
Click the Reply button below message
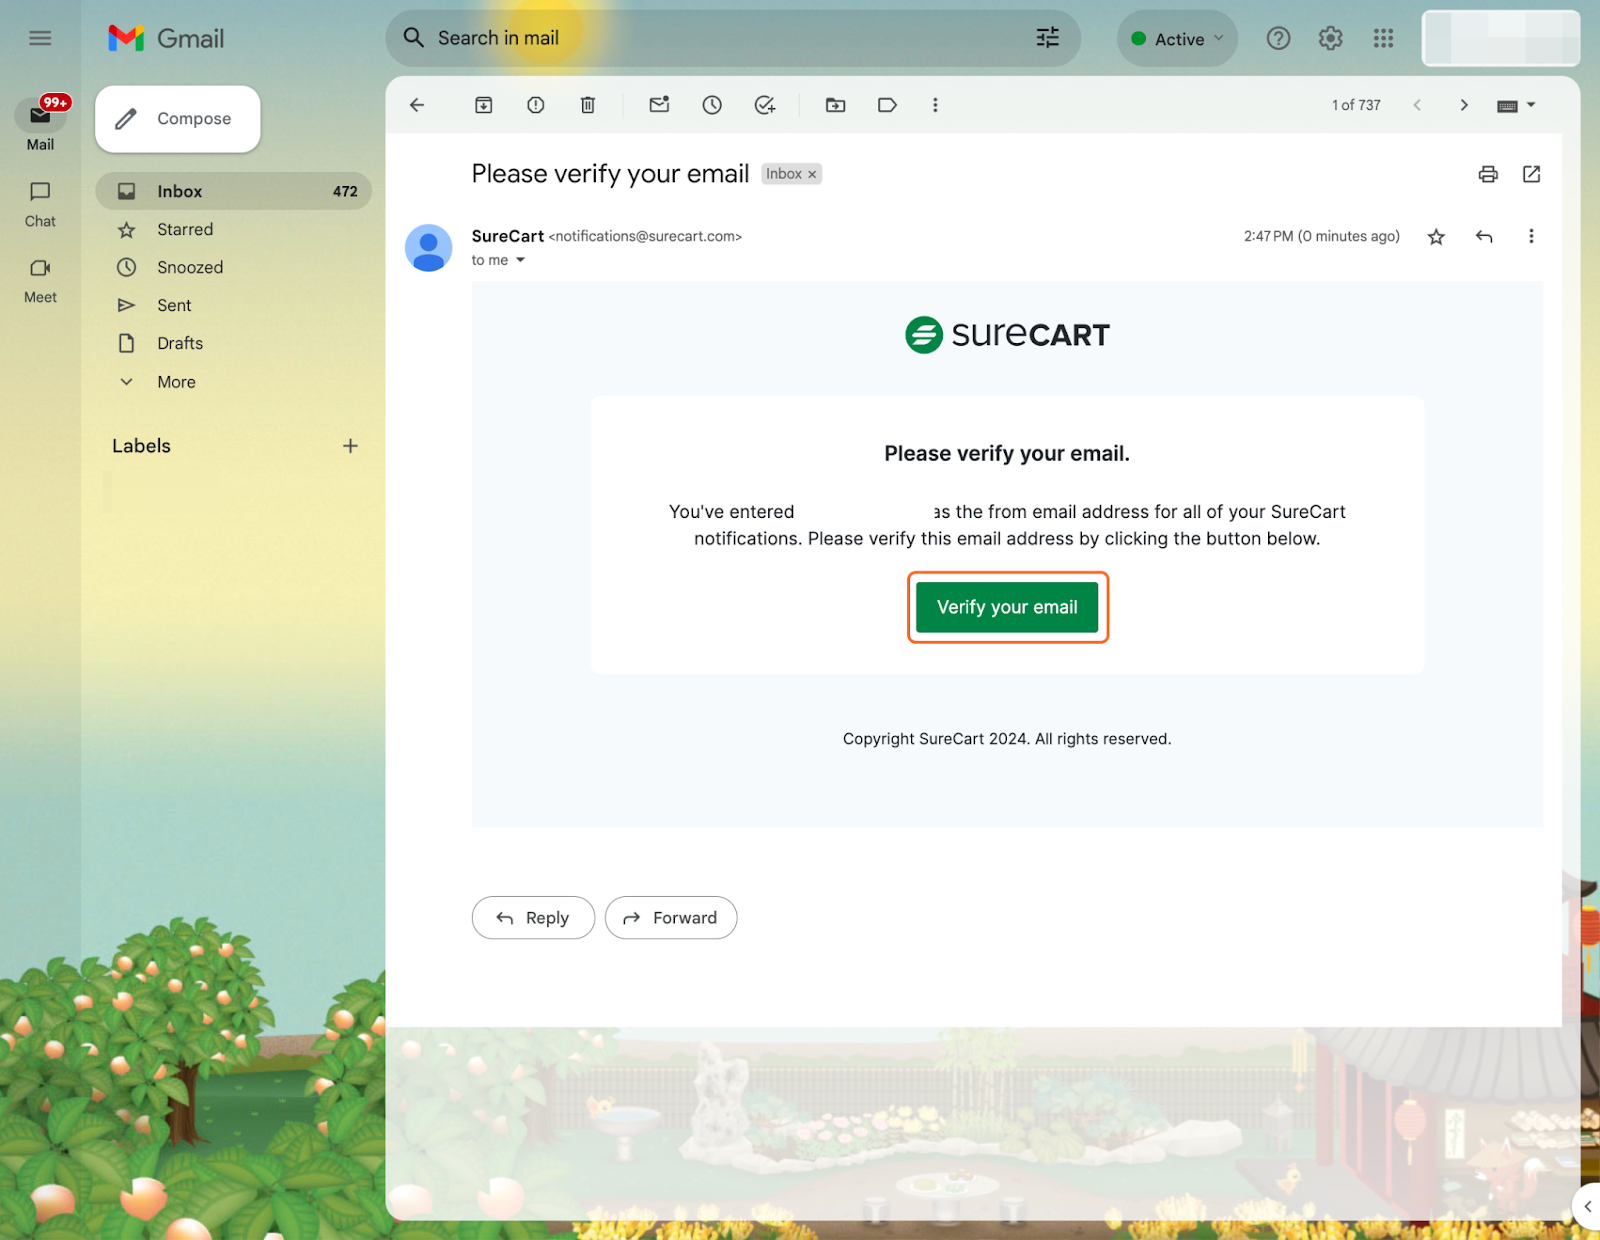pos(533,918)
